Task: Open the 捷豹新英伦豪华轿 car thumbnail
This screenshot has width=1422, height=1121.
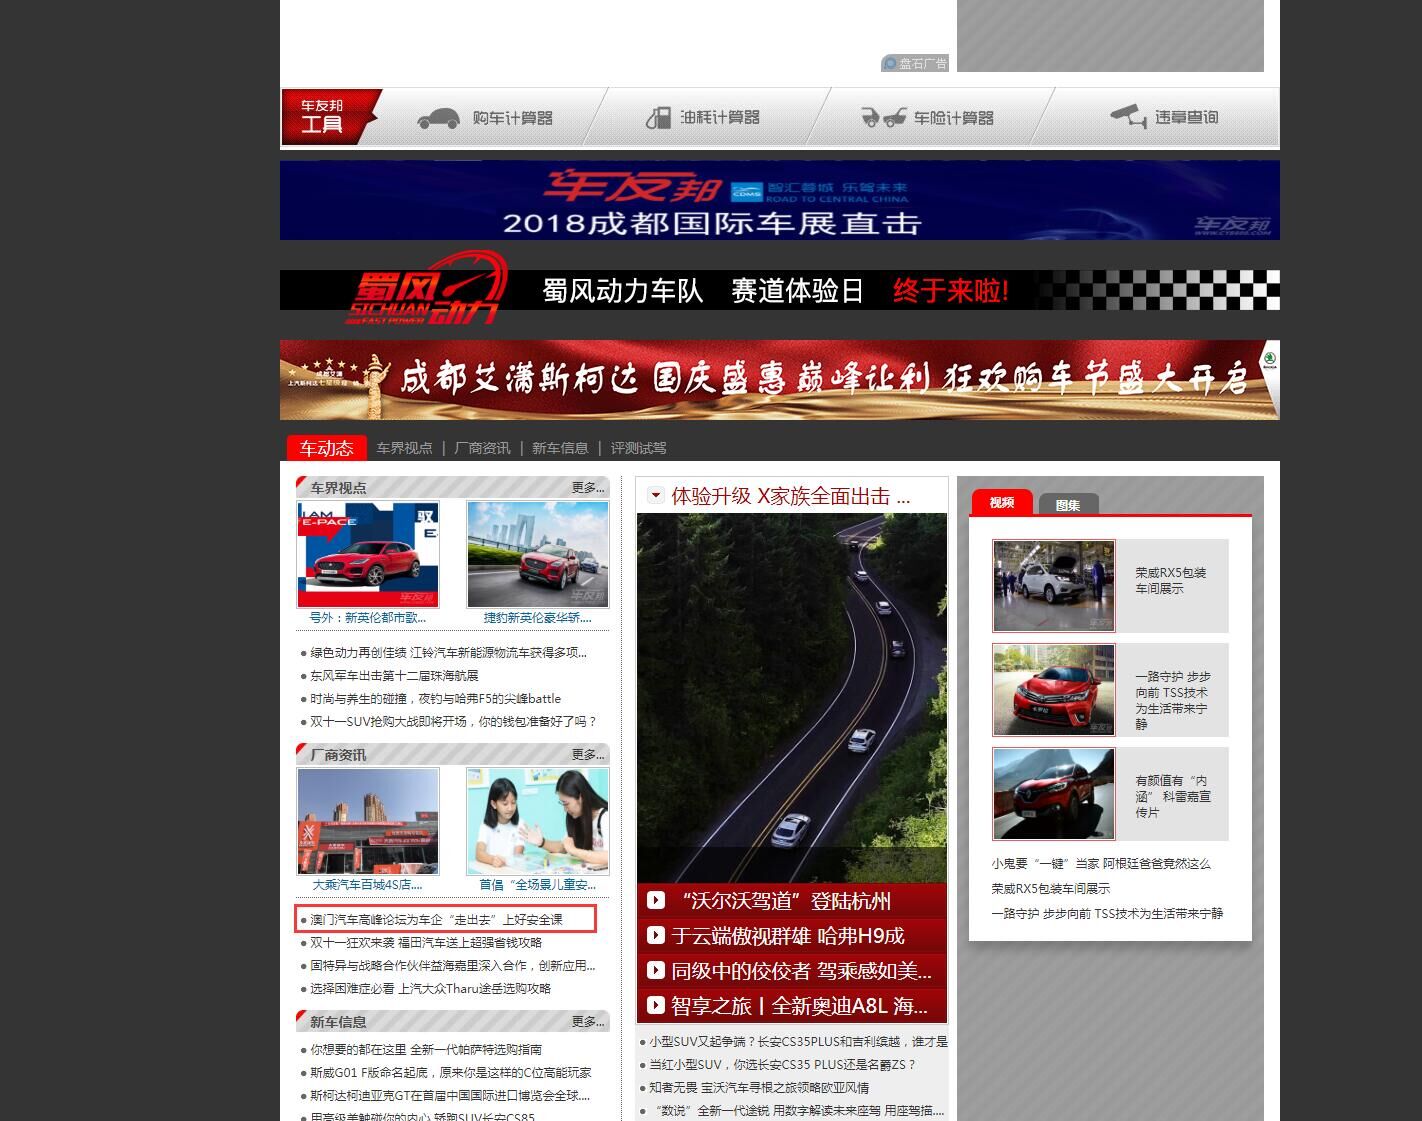Action: tap(538, 554)
